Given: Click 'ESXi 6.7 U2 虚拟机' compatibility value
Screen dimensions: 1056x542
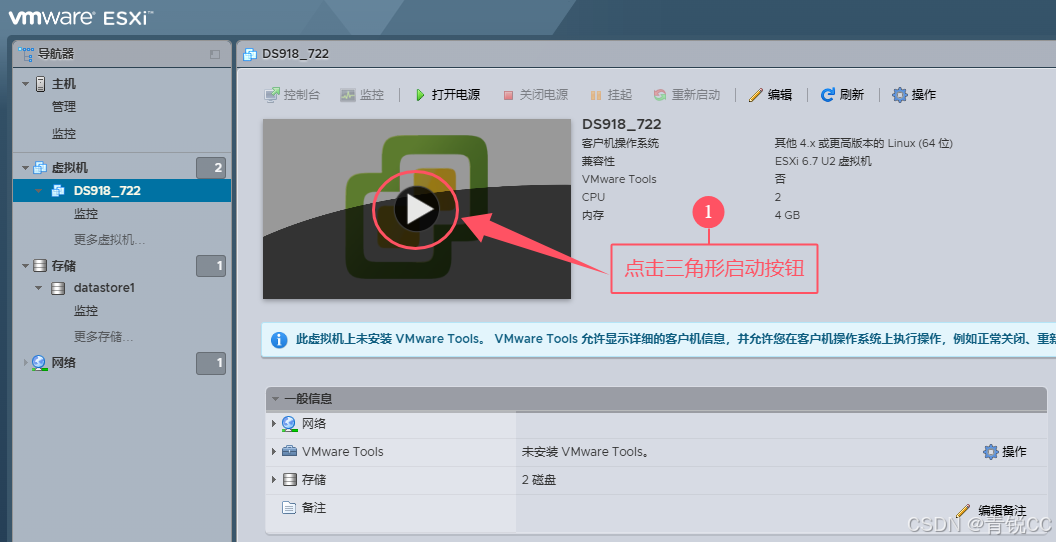Looking at the screenshot, I should [823, 162].
